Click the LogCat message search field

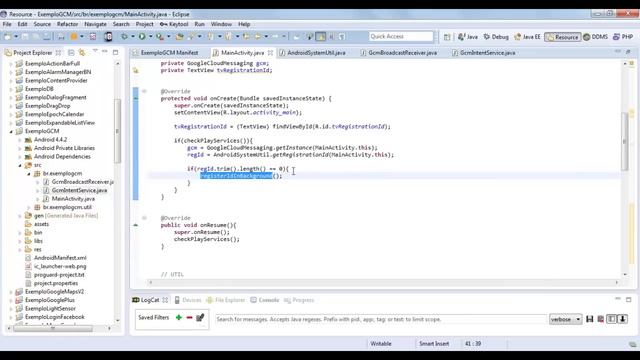coord(381,319)
